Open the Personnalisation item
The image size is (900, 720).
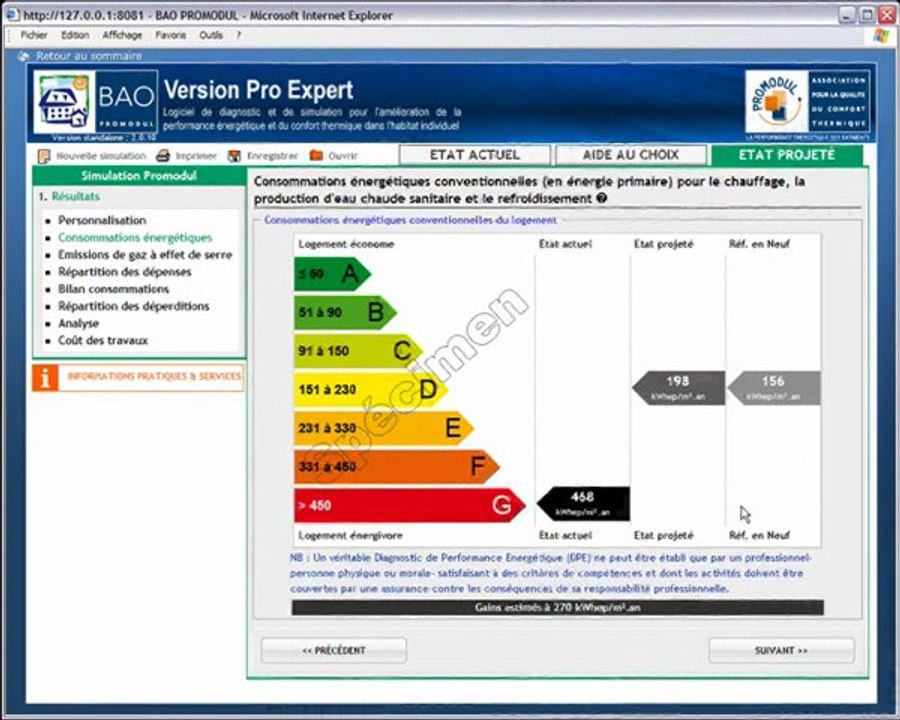pos(102,220)
